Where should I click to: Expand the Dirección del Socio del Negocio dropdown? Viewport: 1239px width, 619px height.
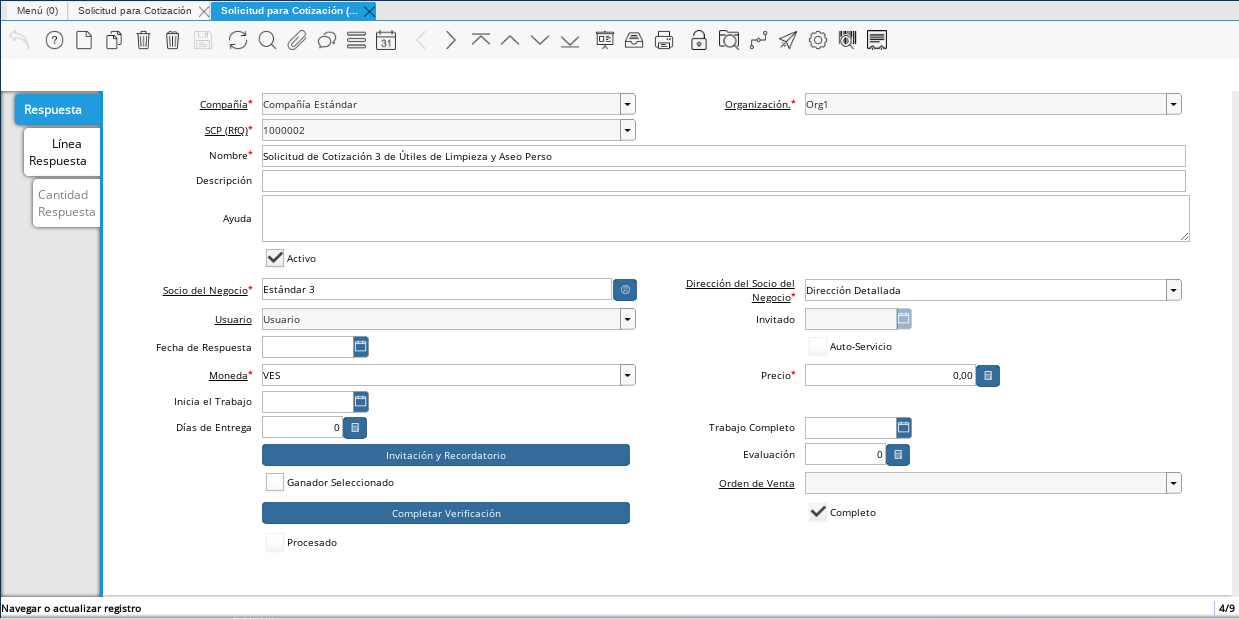click(1173, 290)
